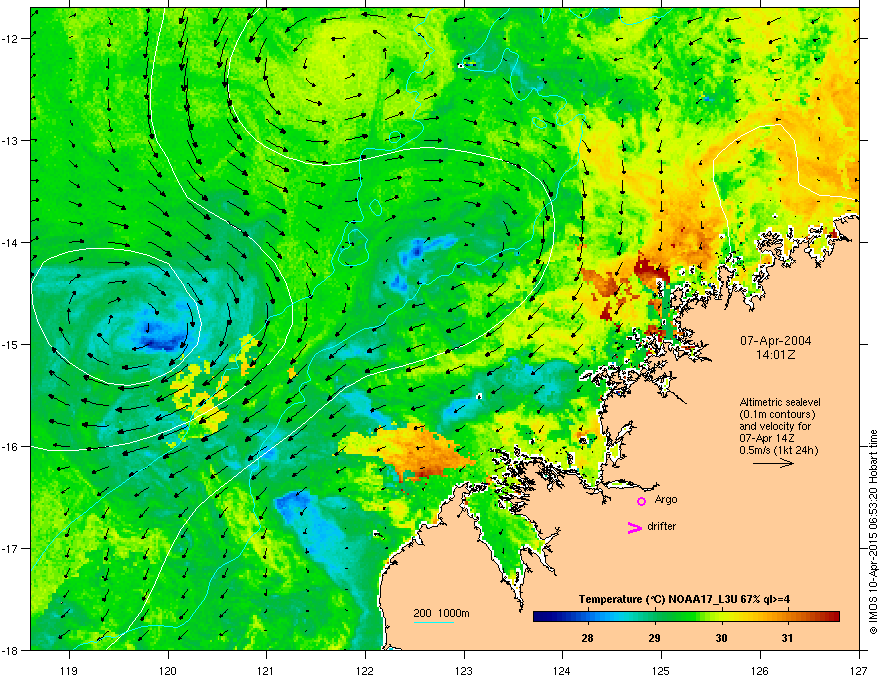Click the 28 tick label on colorbar
The image size is (880, 680).
tap(588, 638)
